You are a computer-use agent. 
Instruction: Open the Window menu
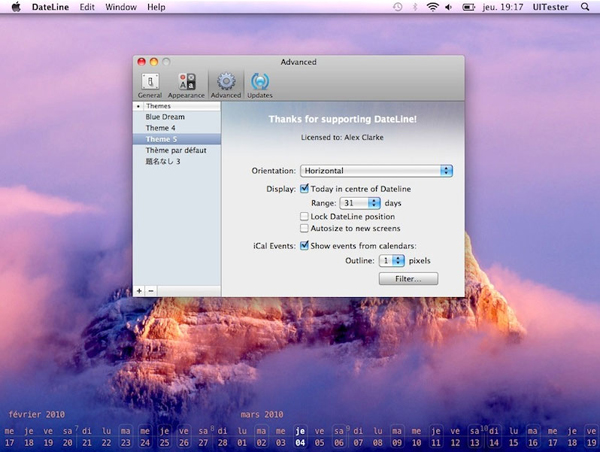tap(121, 7)
